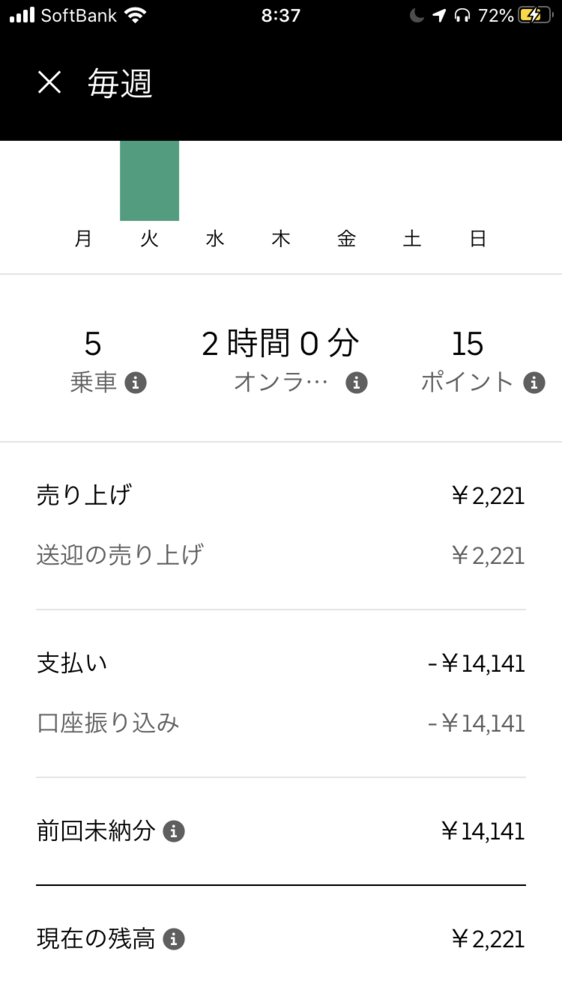View 口座振り込み transfer detail
Viewport: 562px width, 999px height.
[281, 724]
